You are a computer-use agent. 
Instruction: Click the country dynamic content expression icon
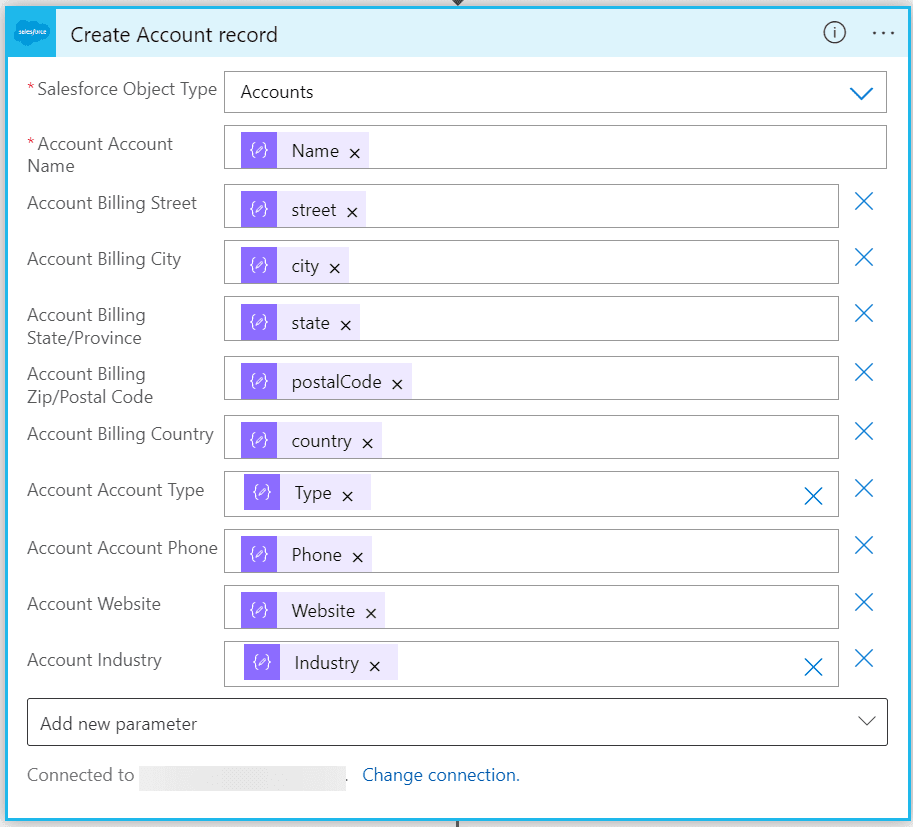click(259, 440)
